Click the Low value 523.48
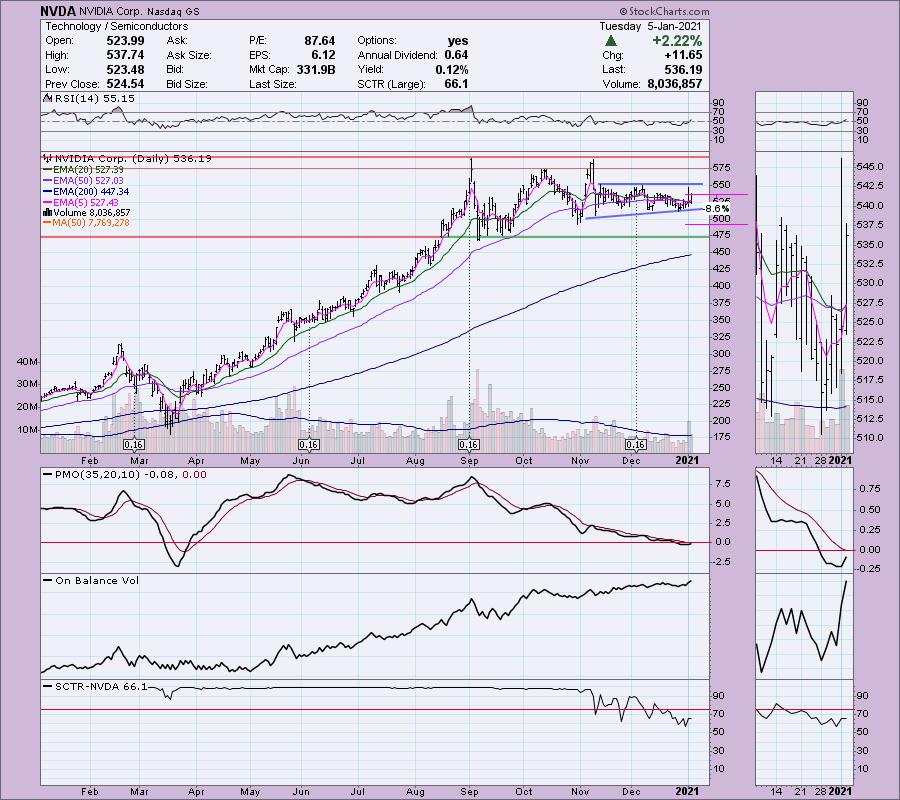This screenshot has width=900, height=800. tap(125, 69)
